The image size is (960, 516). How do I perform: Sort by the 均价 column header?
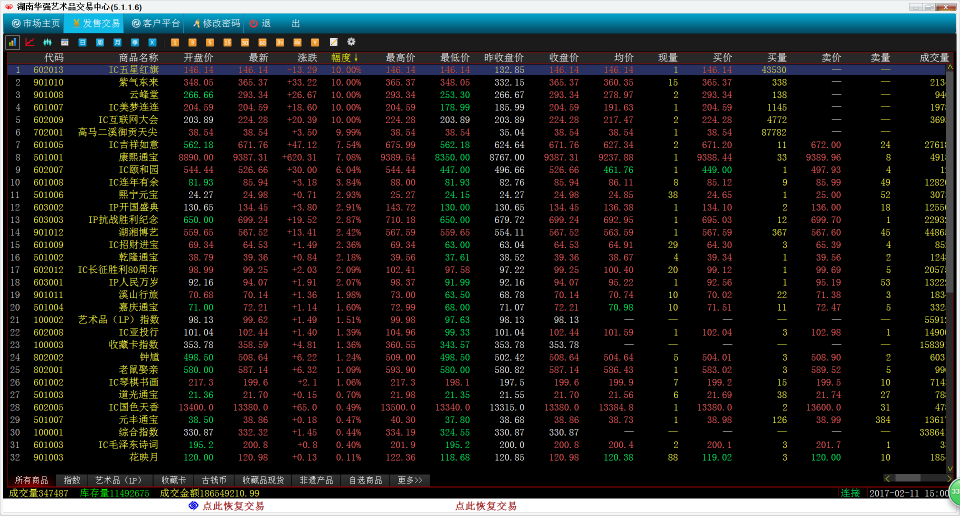pyautogui.click(x=623, y=58)
